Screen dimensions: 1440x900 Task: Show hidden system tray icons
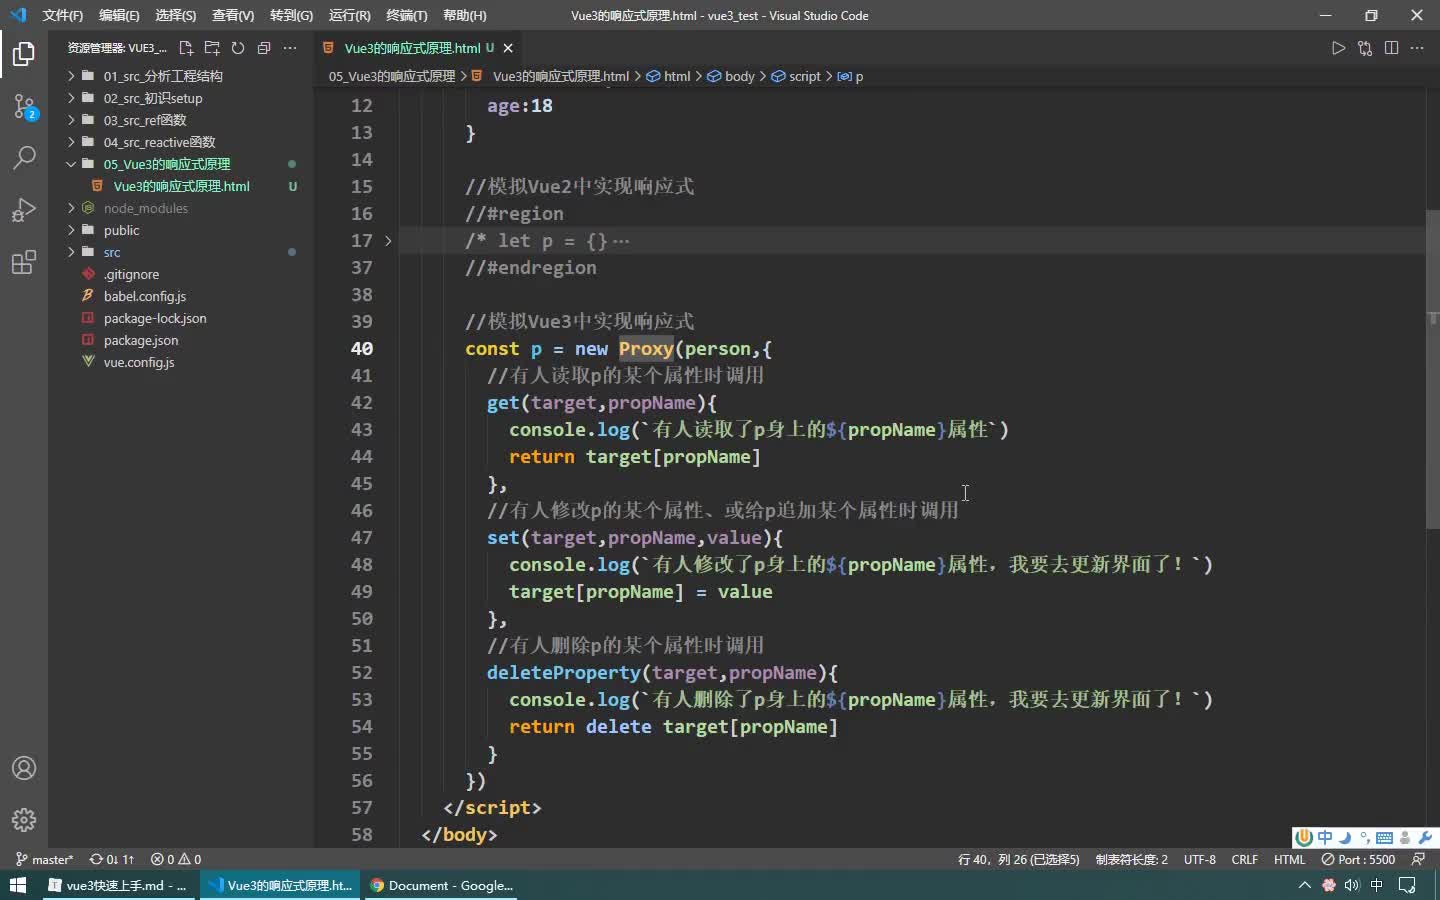tap(1304, 885)
